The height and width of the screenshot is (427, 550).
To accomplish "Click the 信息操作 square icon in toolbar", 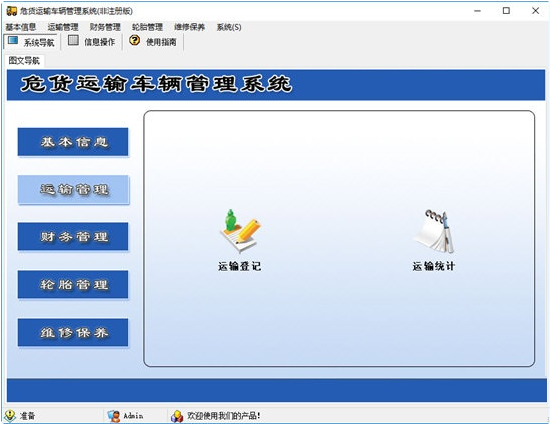I will 73,40.
